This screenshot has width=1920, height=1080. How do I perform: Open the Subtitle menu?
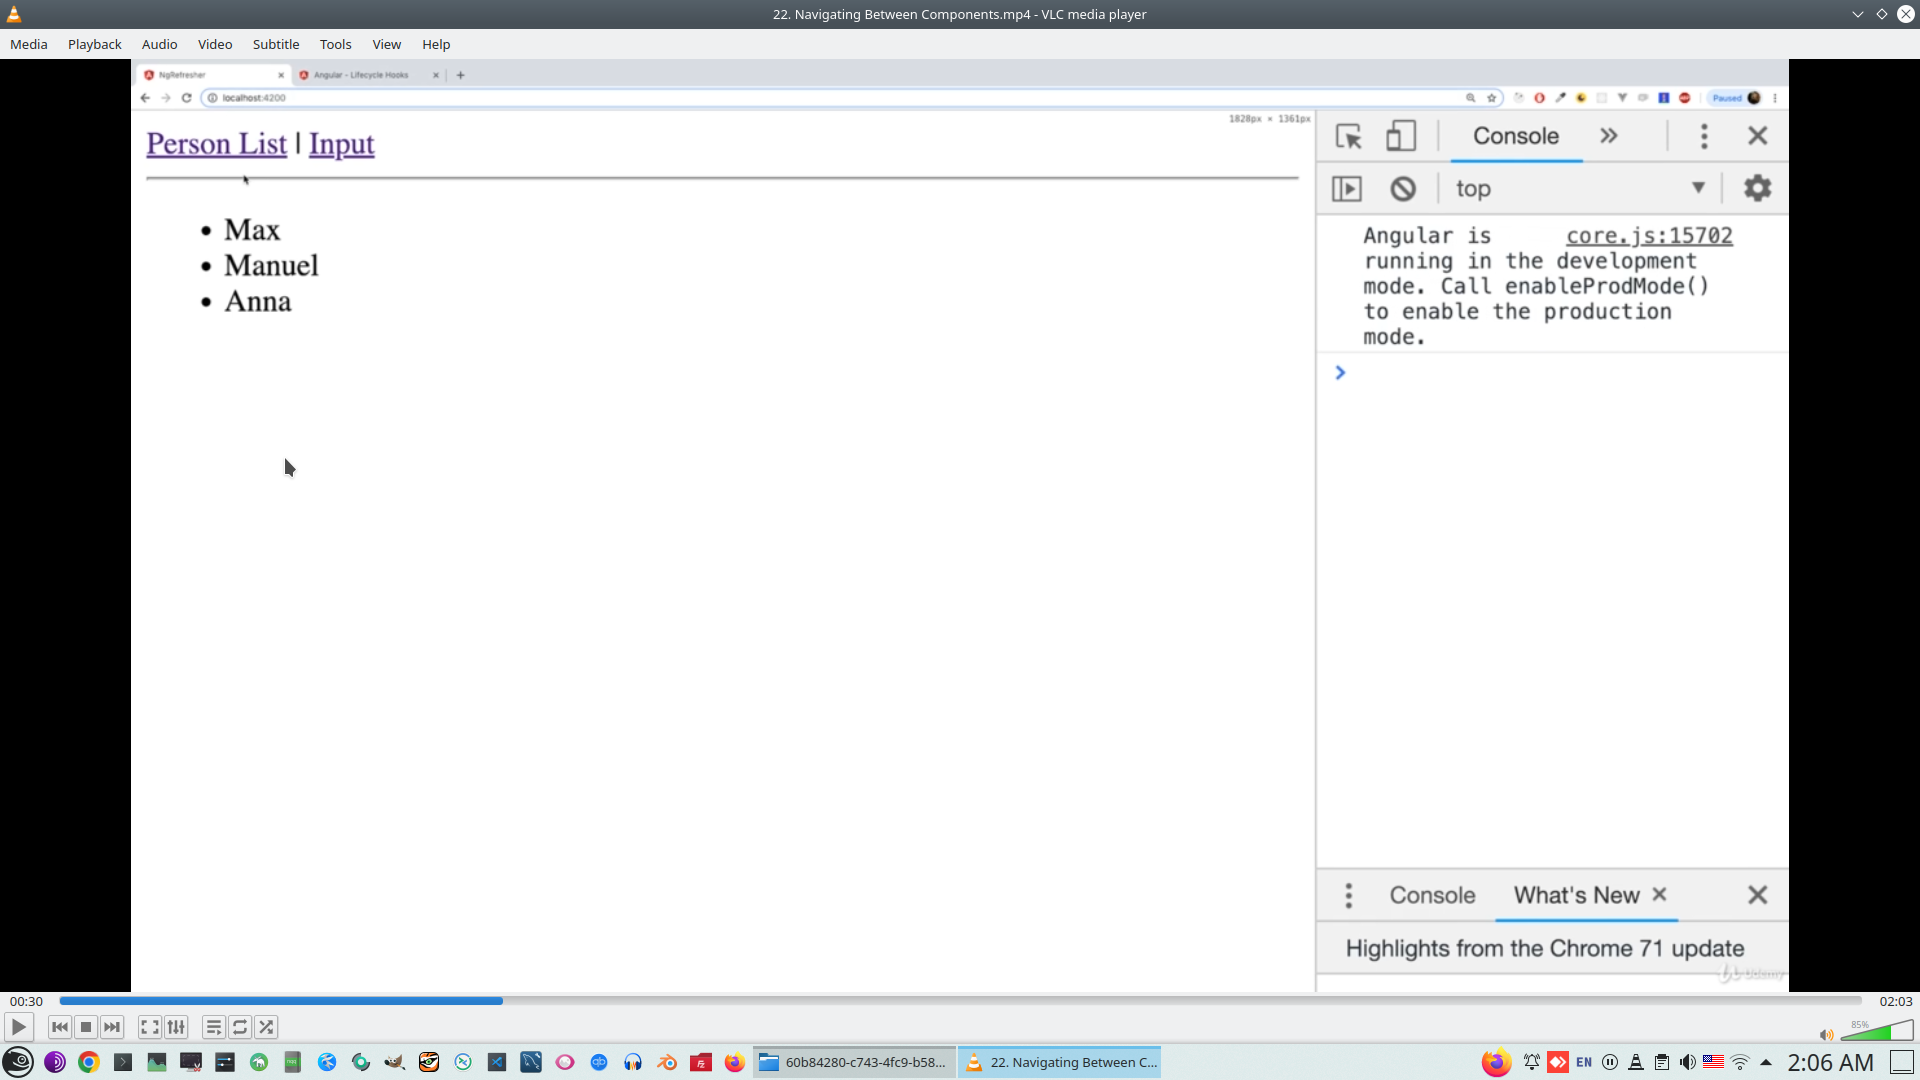(275, 44)
